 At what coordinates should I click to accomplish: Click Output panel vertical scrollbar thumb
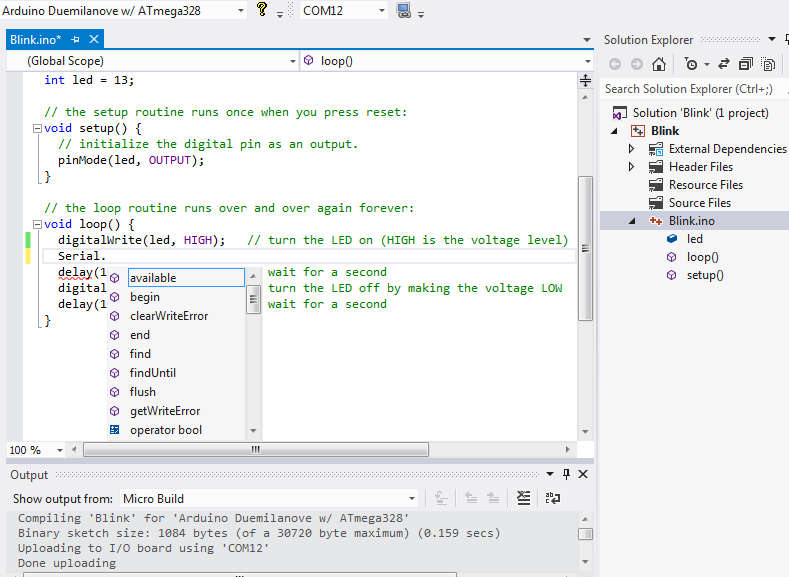click(x=585, y=534)
